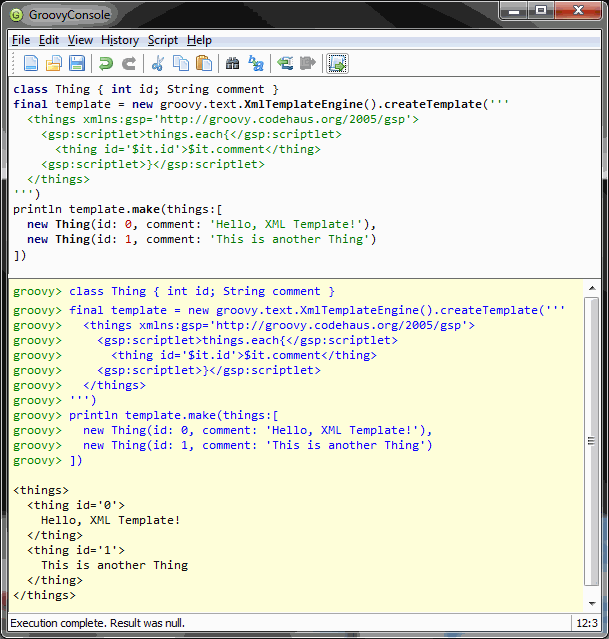The image size is (609, 639).
Task: Go to next history script icon
Action: 308,63
